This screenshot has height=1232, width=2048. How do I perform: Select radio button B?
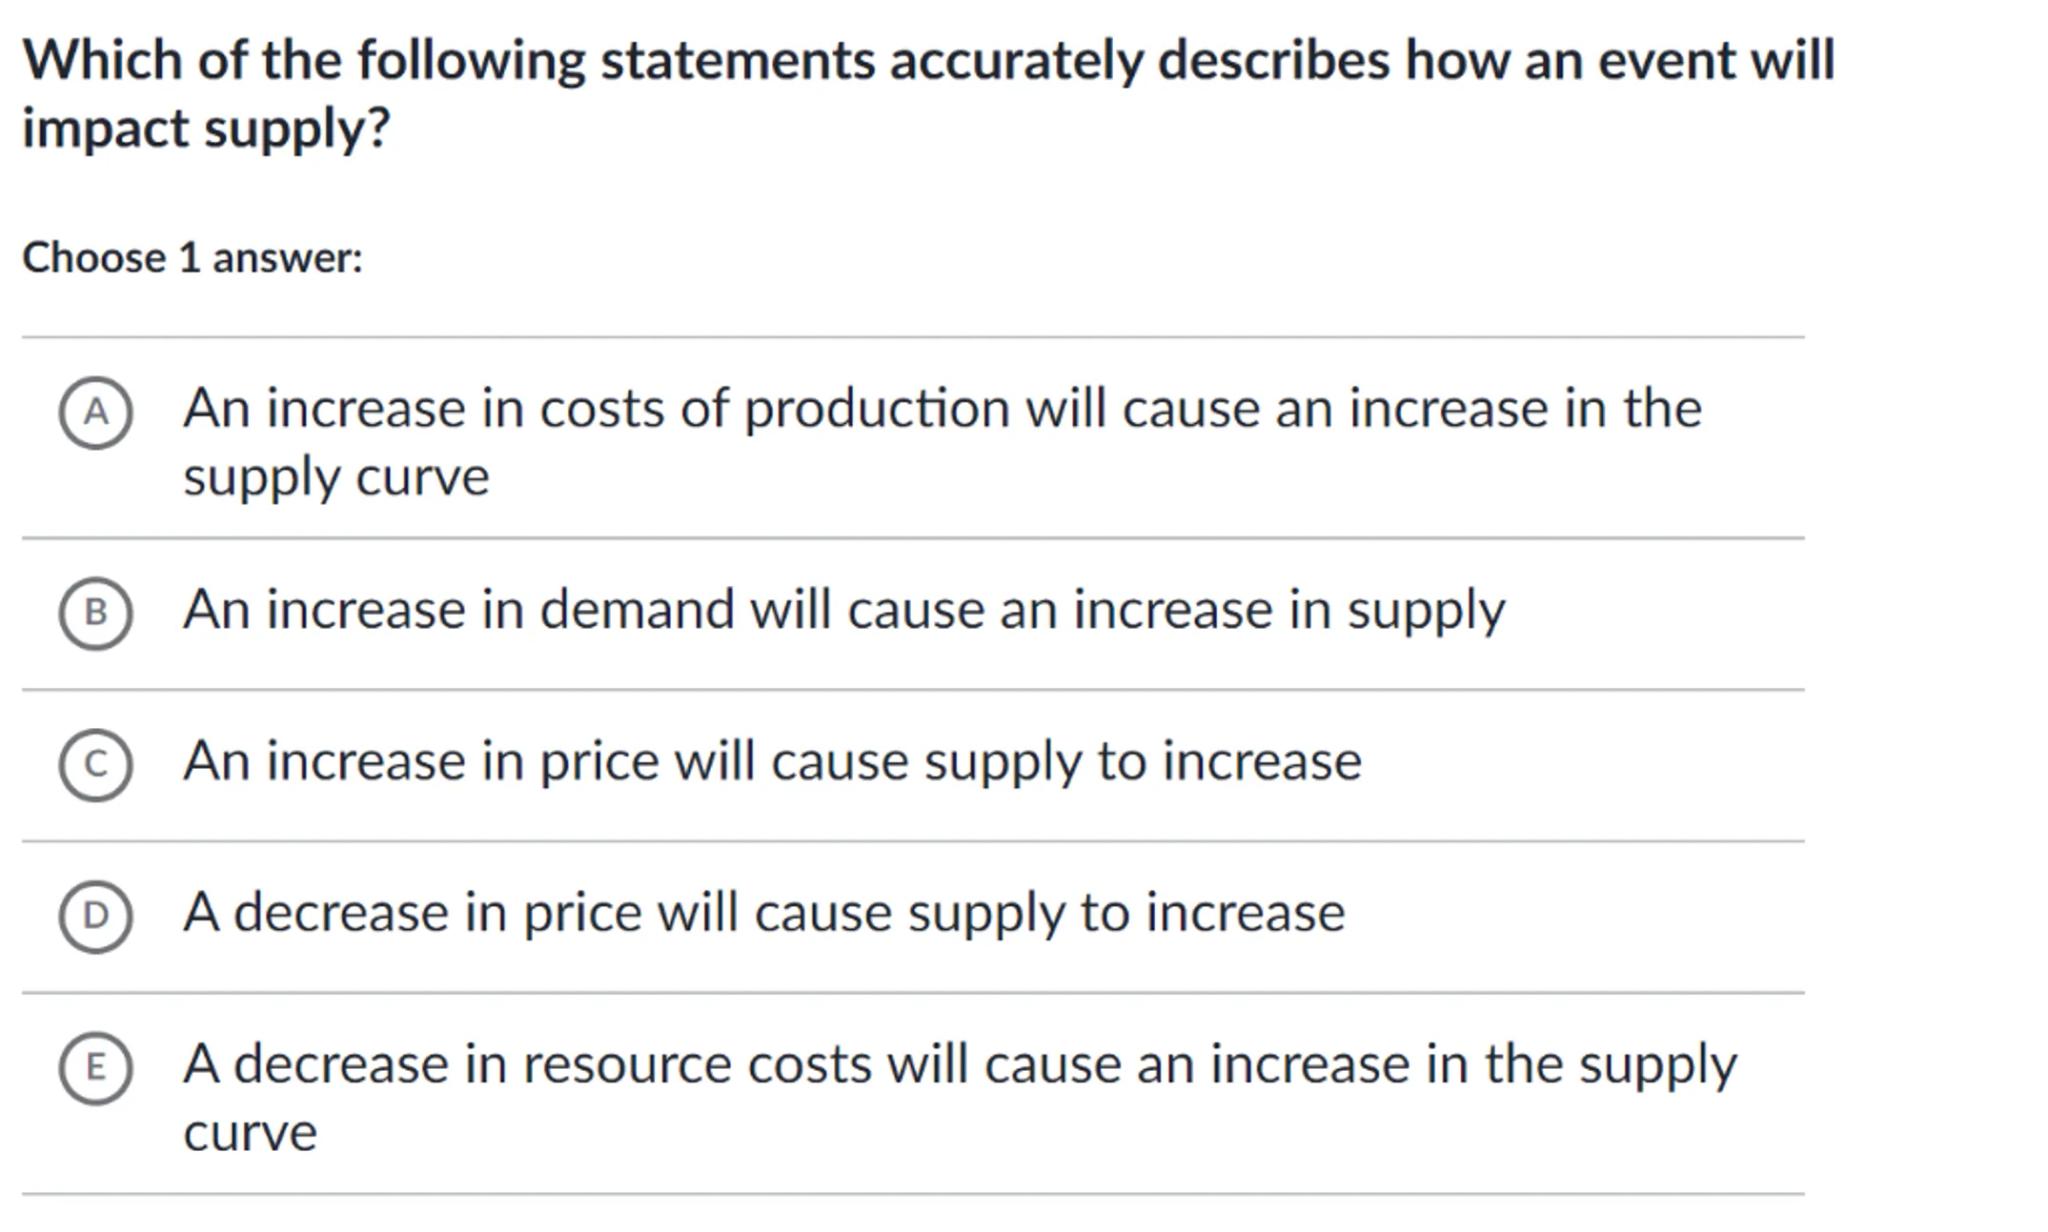(x=95, y=613)
